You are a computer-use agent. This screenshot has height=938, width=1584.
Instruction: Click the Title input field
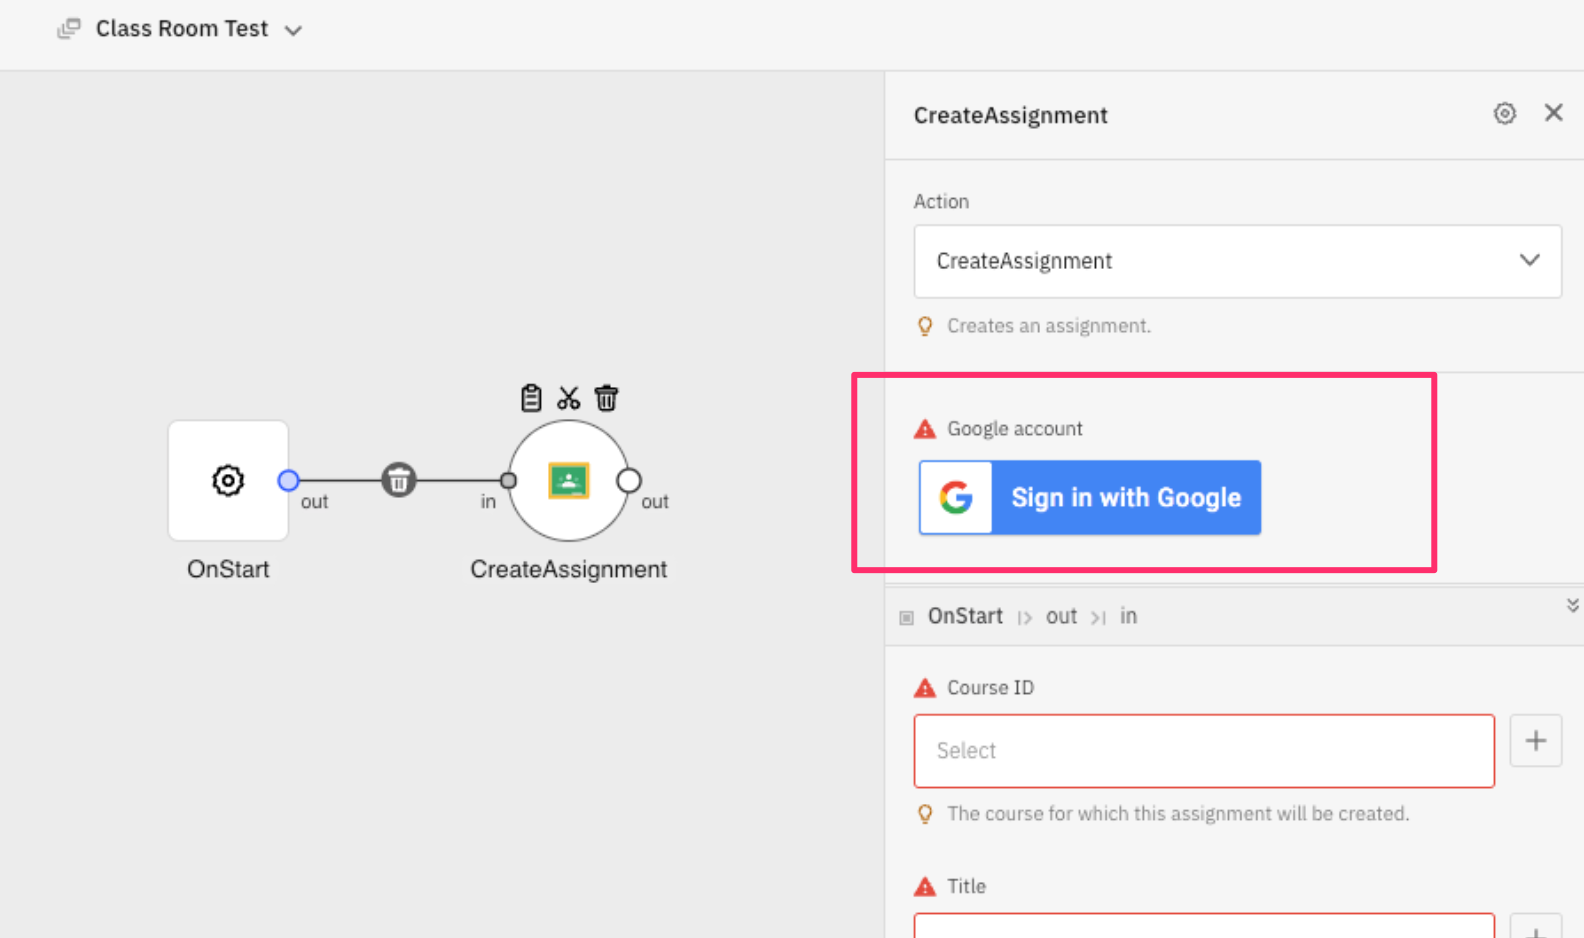1203,926
